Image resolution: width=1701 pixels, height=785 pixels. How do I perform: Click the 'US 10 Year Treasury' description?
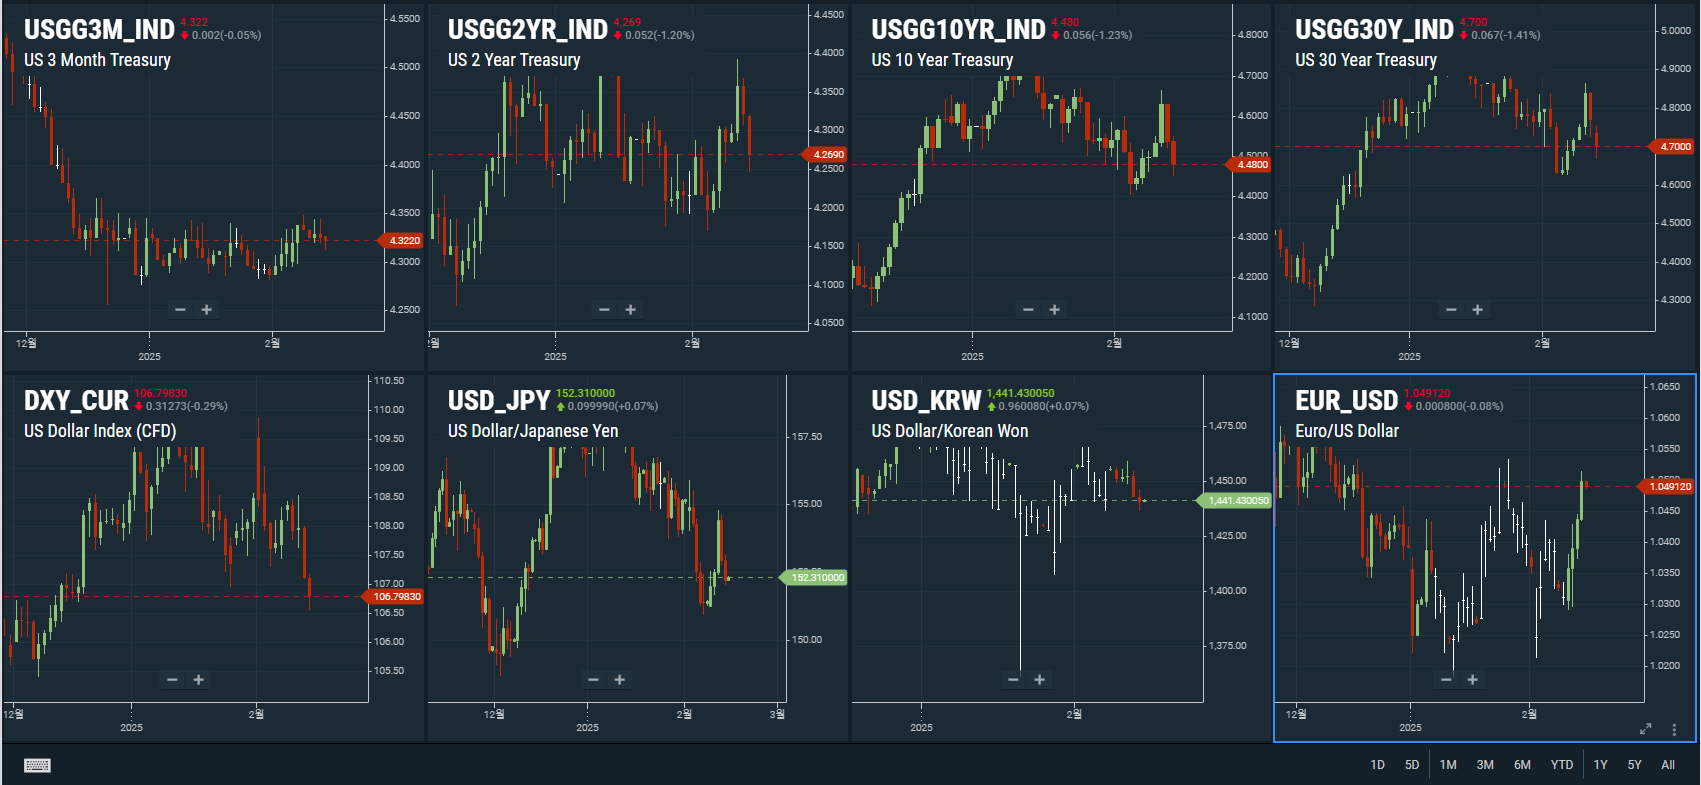point(942,60)
